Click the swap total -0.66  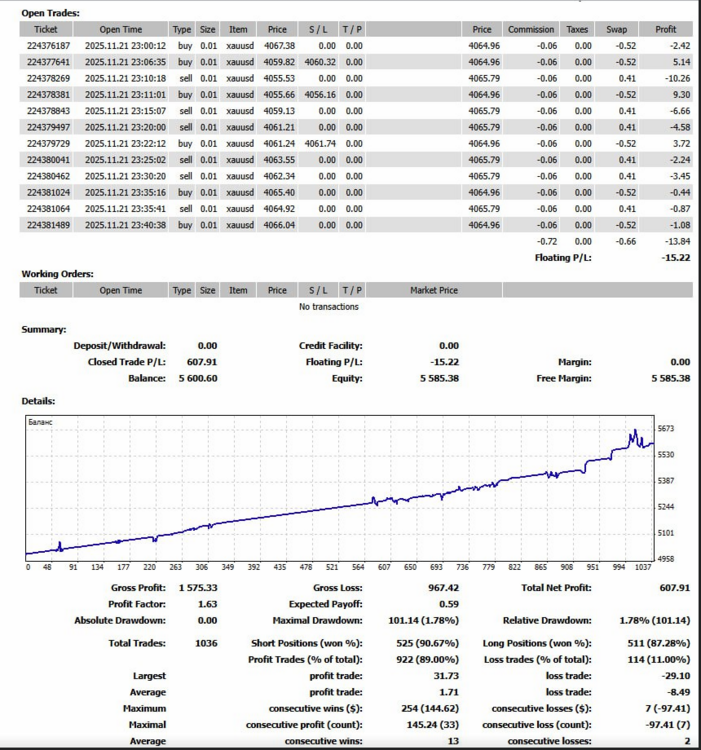pyautogui.click(x=625, y=241)
